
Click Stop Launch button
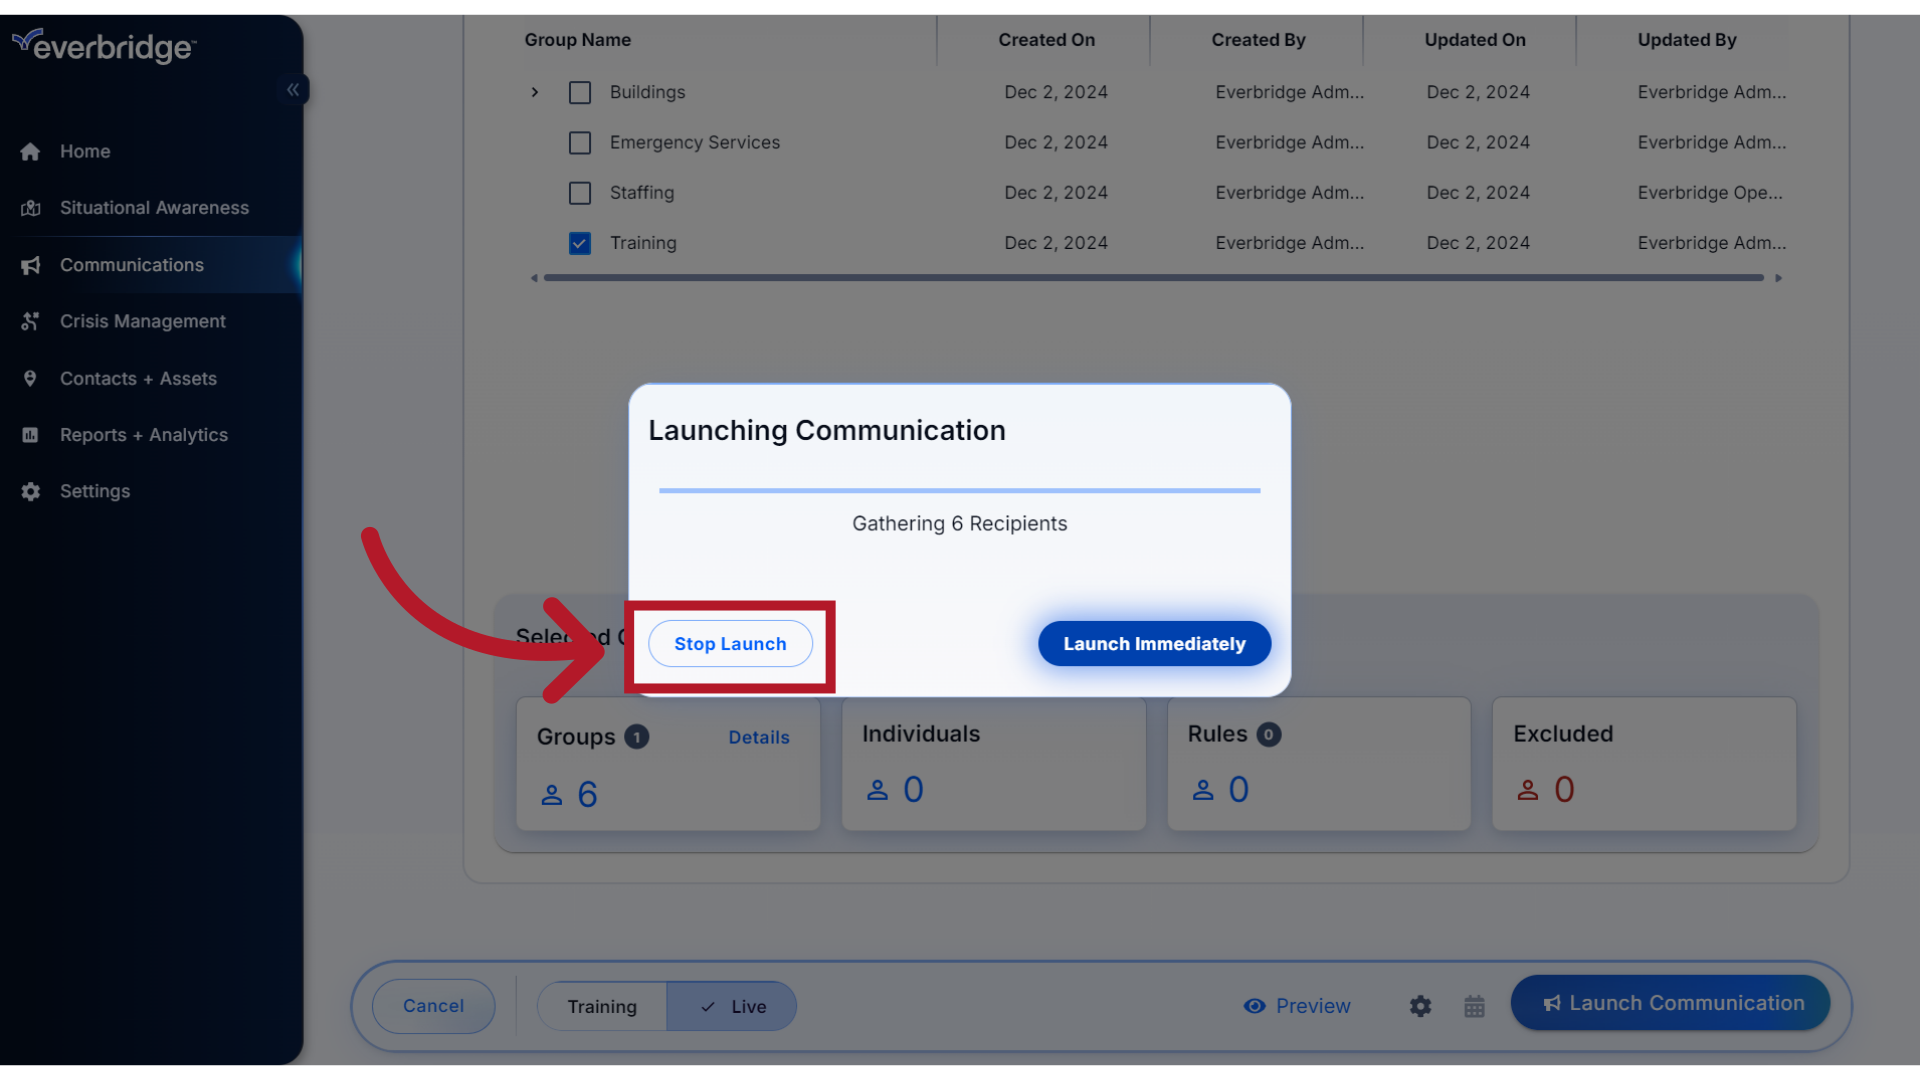[x=730, y=644]
